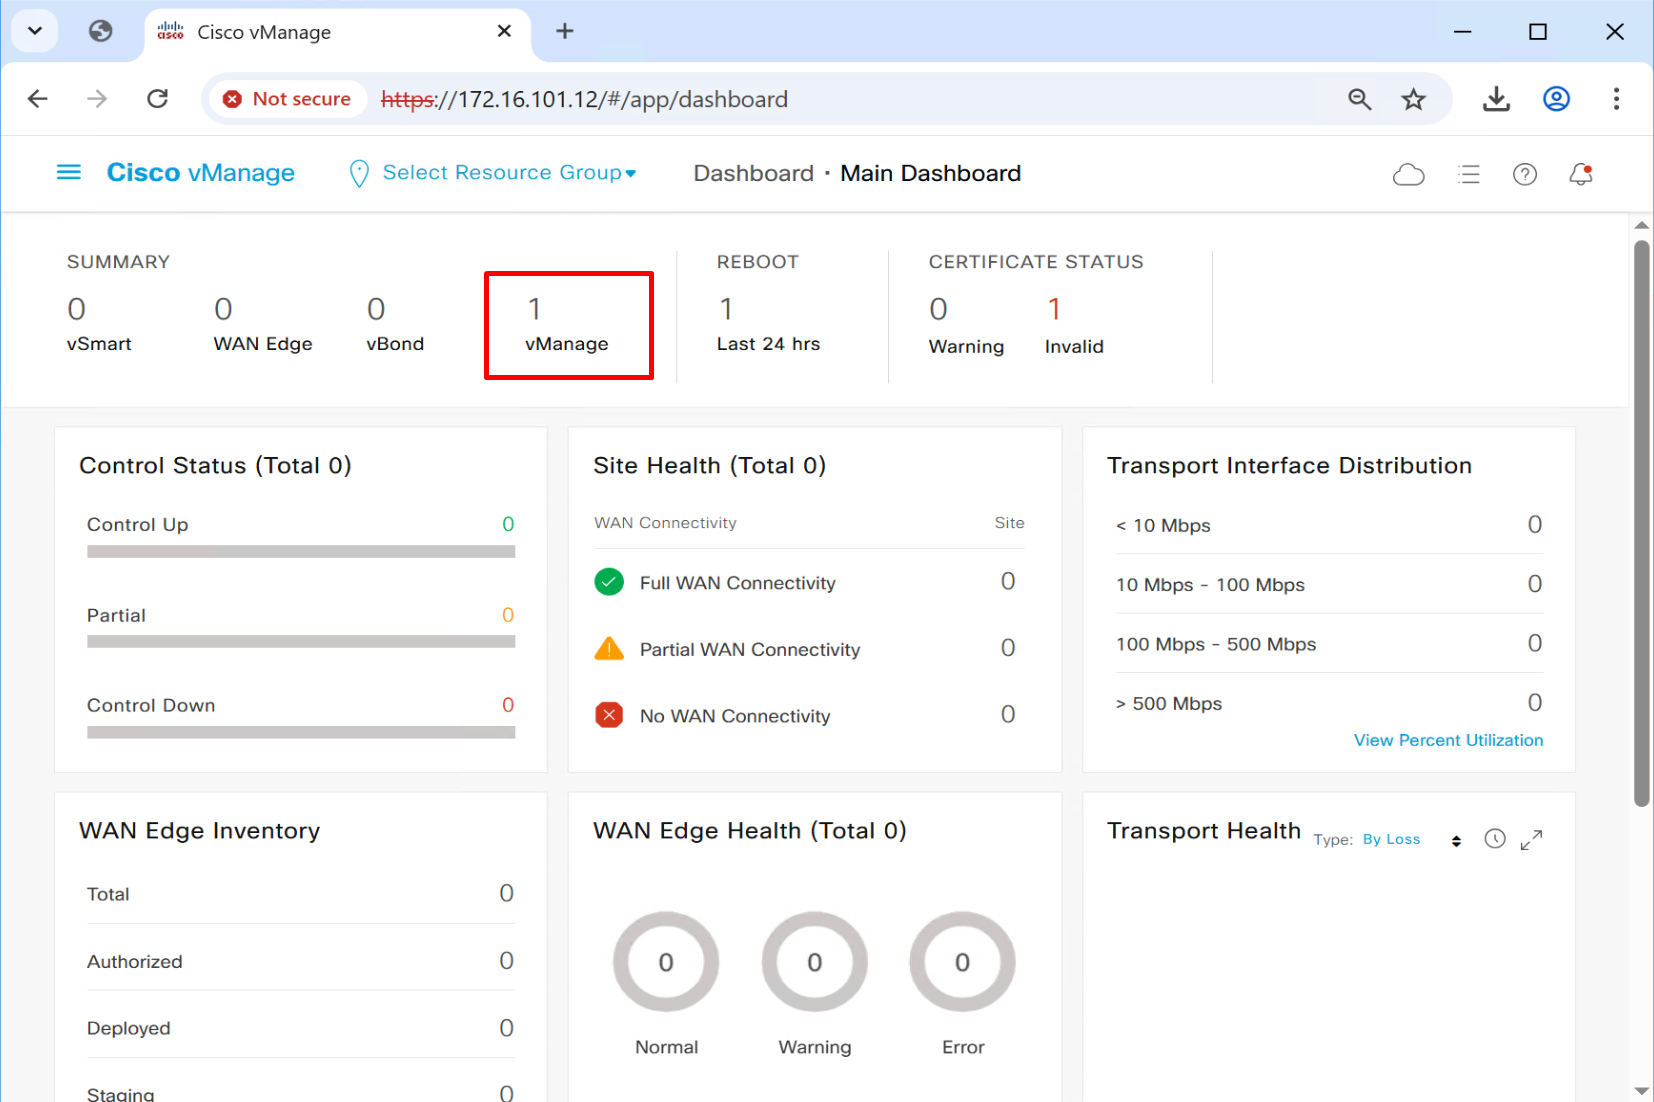The width and height of the screenshot is (1654, 1102).
Task: Open the browser tab search dropdown
Action: (35, 31)
